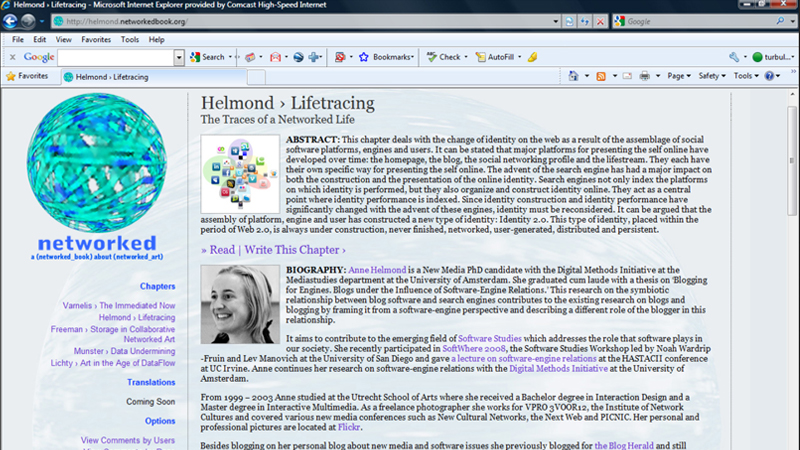This screenshot has height=450, width=800.
Task: Click the yellow highlighter icon in Google Toolbar
Action: (533, 57)
